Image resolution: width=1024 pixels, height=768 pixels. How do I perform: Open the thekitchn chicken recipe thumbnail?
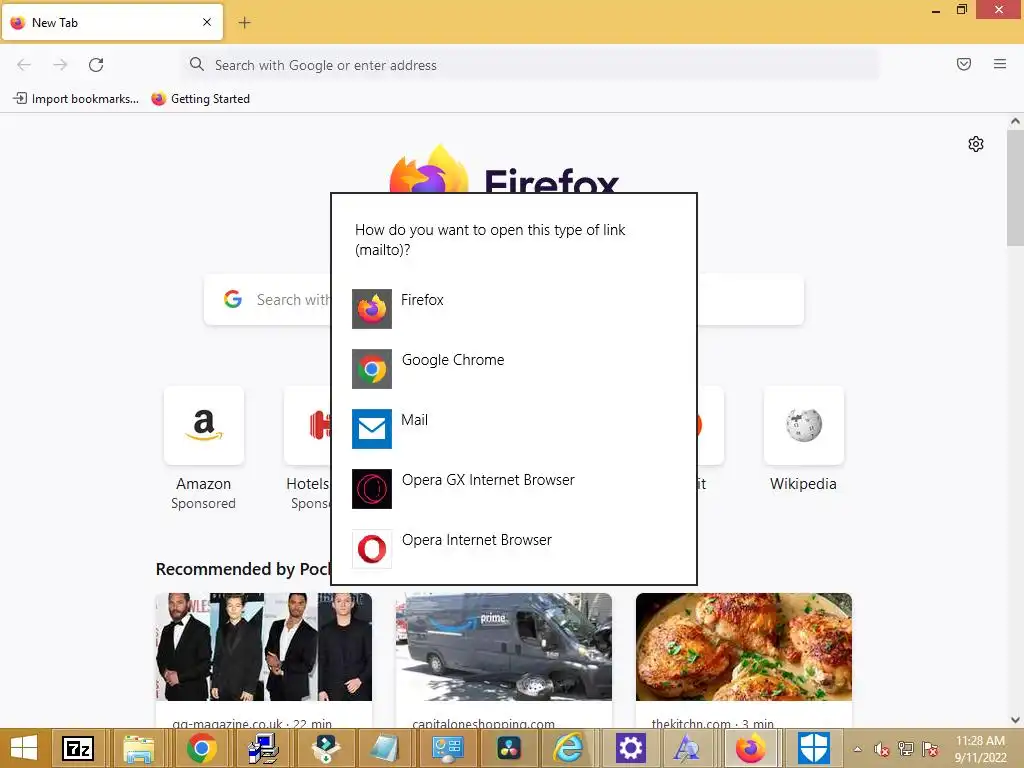744,647
